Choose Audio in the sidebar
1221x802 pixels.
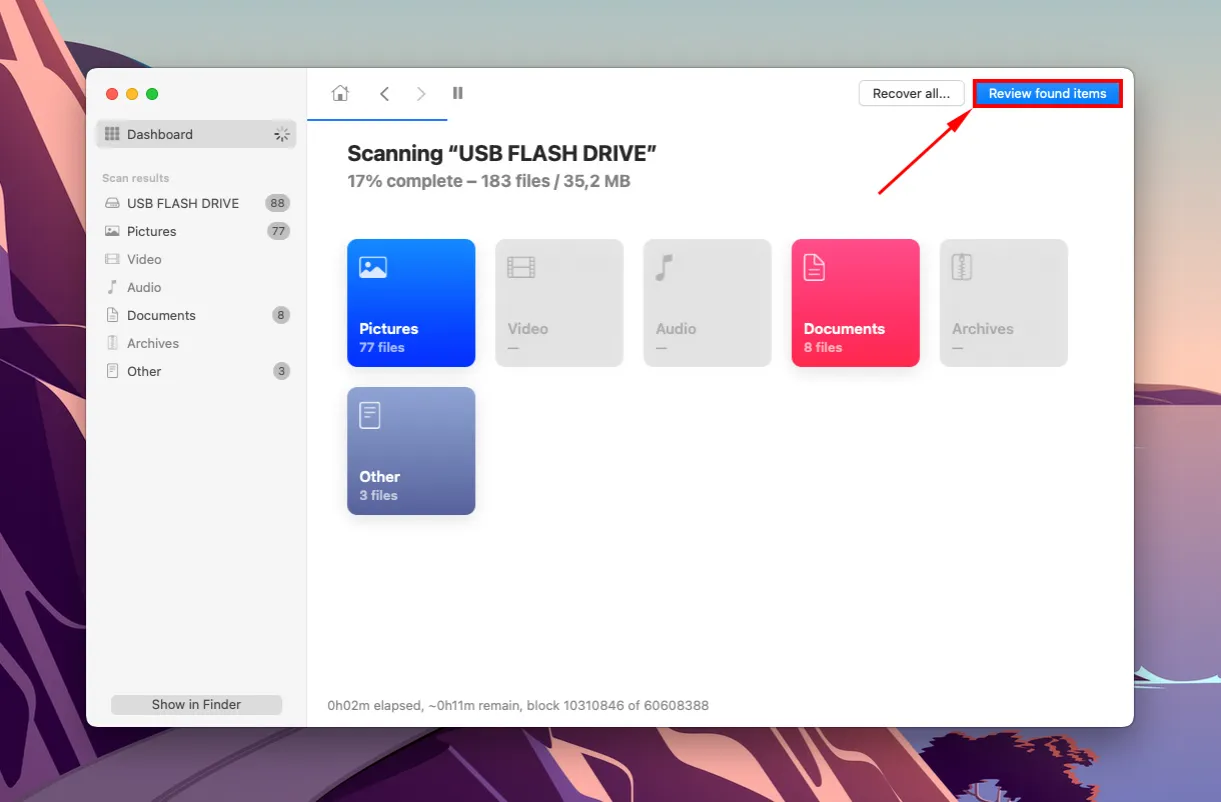(144, 287)
